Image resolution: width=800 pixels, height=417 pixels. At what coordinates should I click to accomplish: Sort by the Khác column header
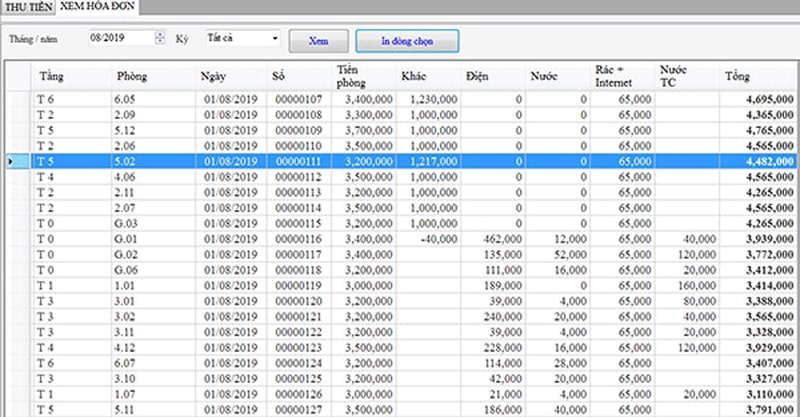click(x=428, y=76)
